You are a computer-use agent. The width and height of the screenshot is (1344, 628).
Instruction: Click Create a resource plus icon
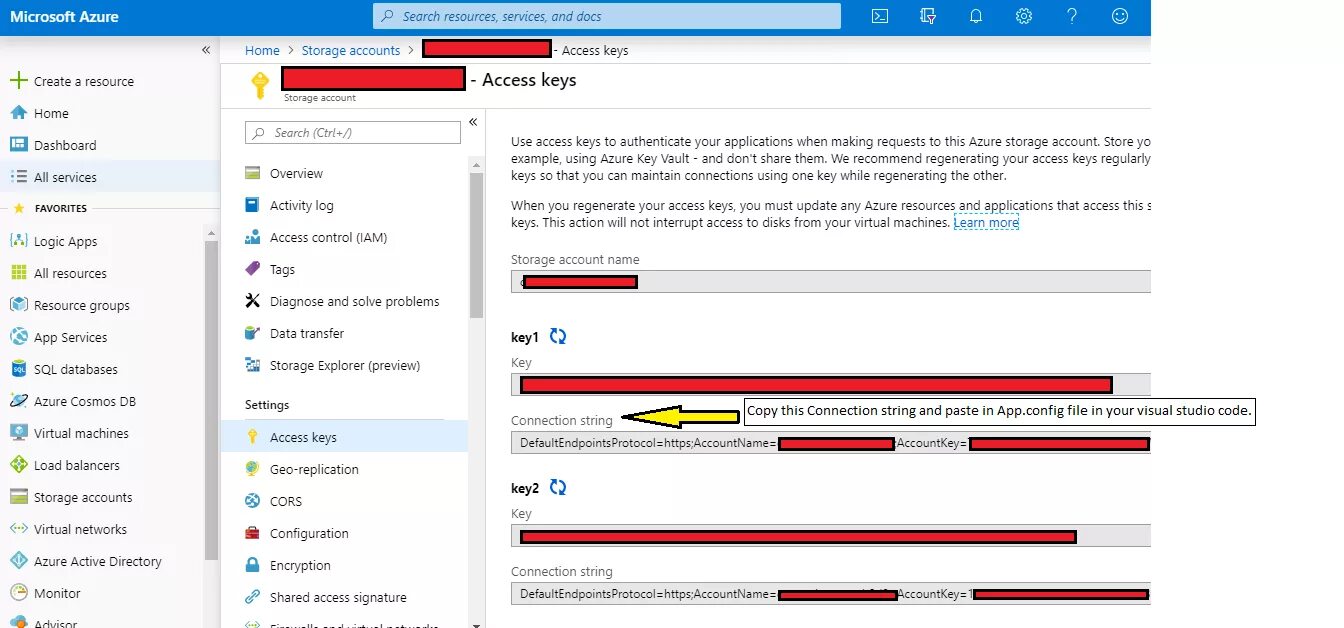pyautogui.click(x=18, y=81)
